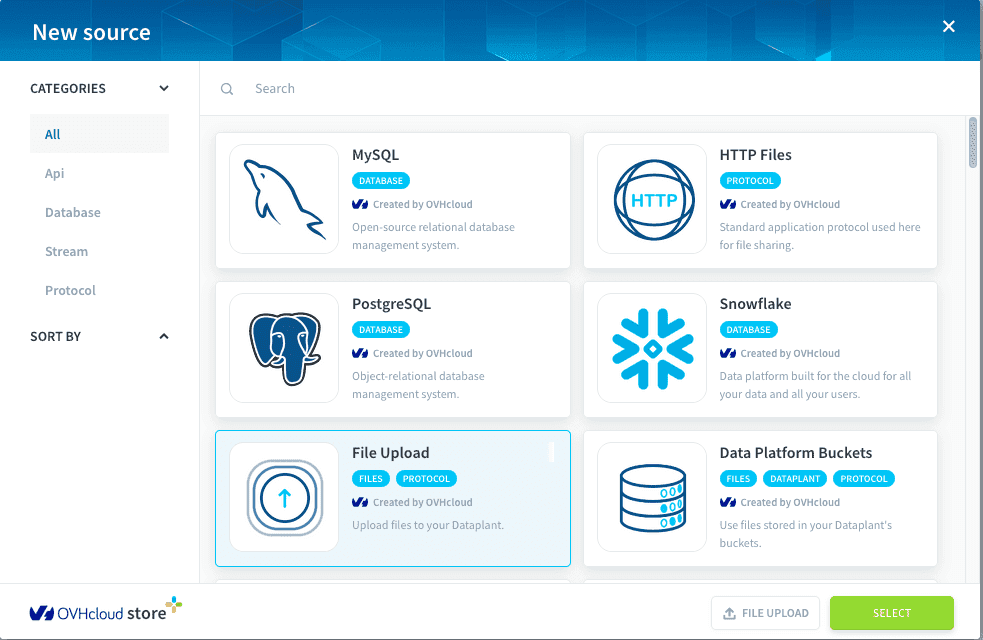Image resolution: width=983 pixels, height=640 pixels.
Task: Click the File Upload arrow icon
Action: pyautogui.click(x=285, y=498)
